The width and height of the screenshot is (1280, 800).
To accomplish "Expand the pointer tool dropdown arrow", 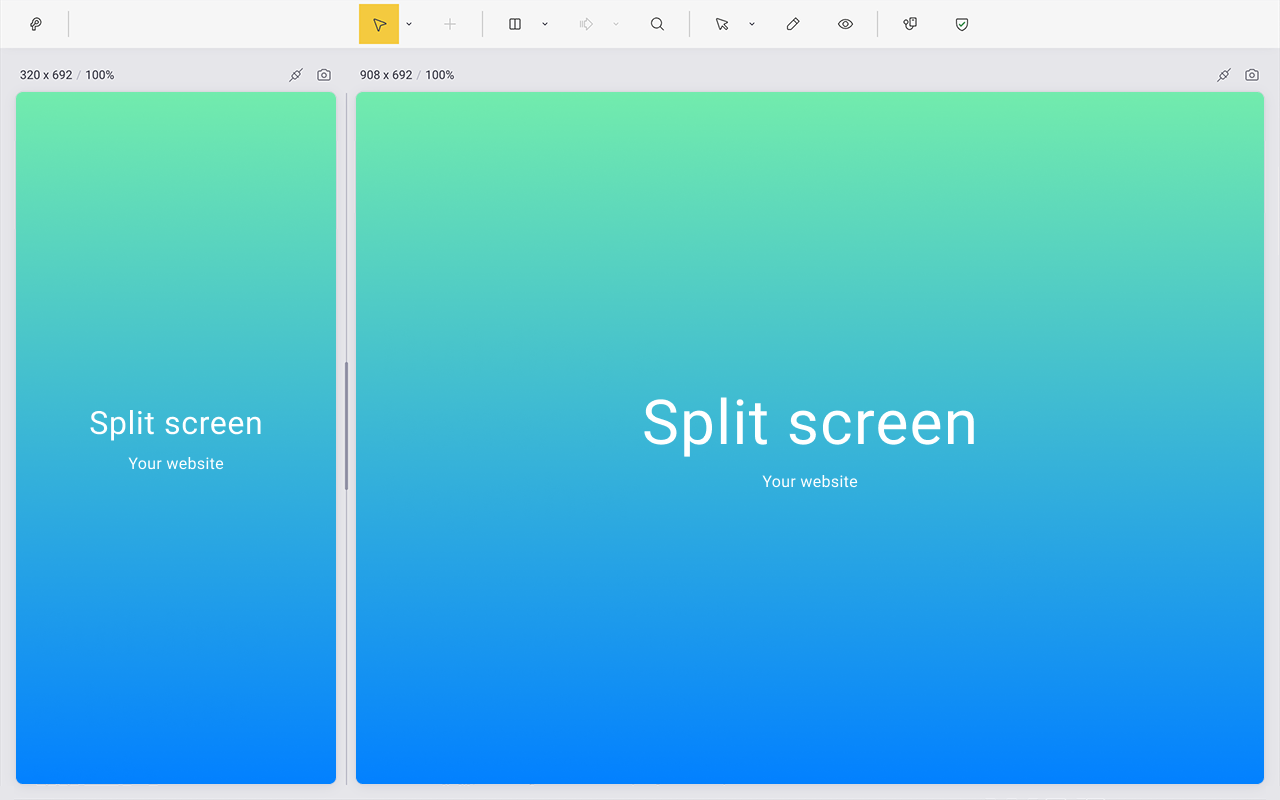I will pyautogui.click(x=409, y=24).
